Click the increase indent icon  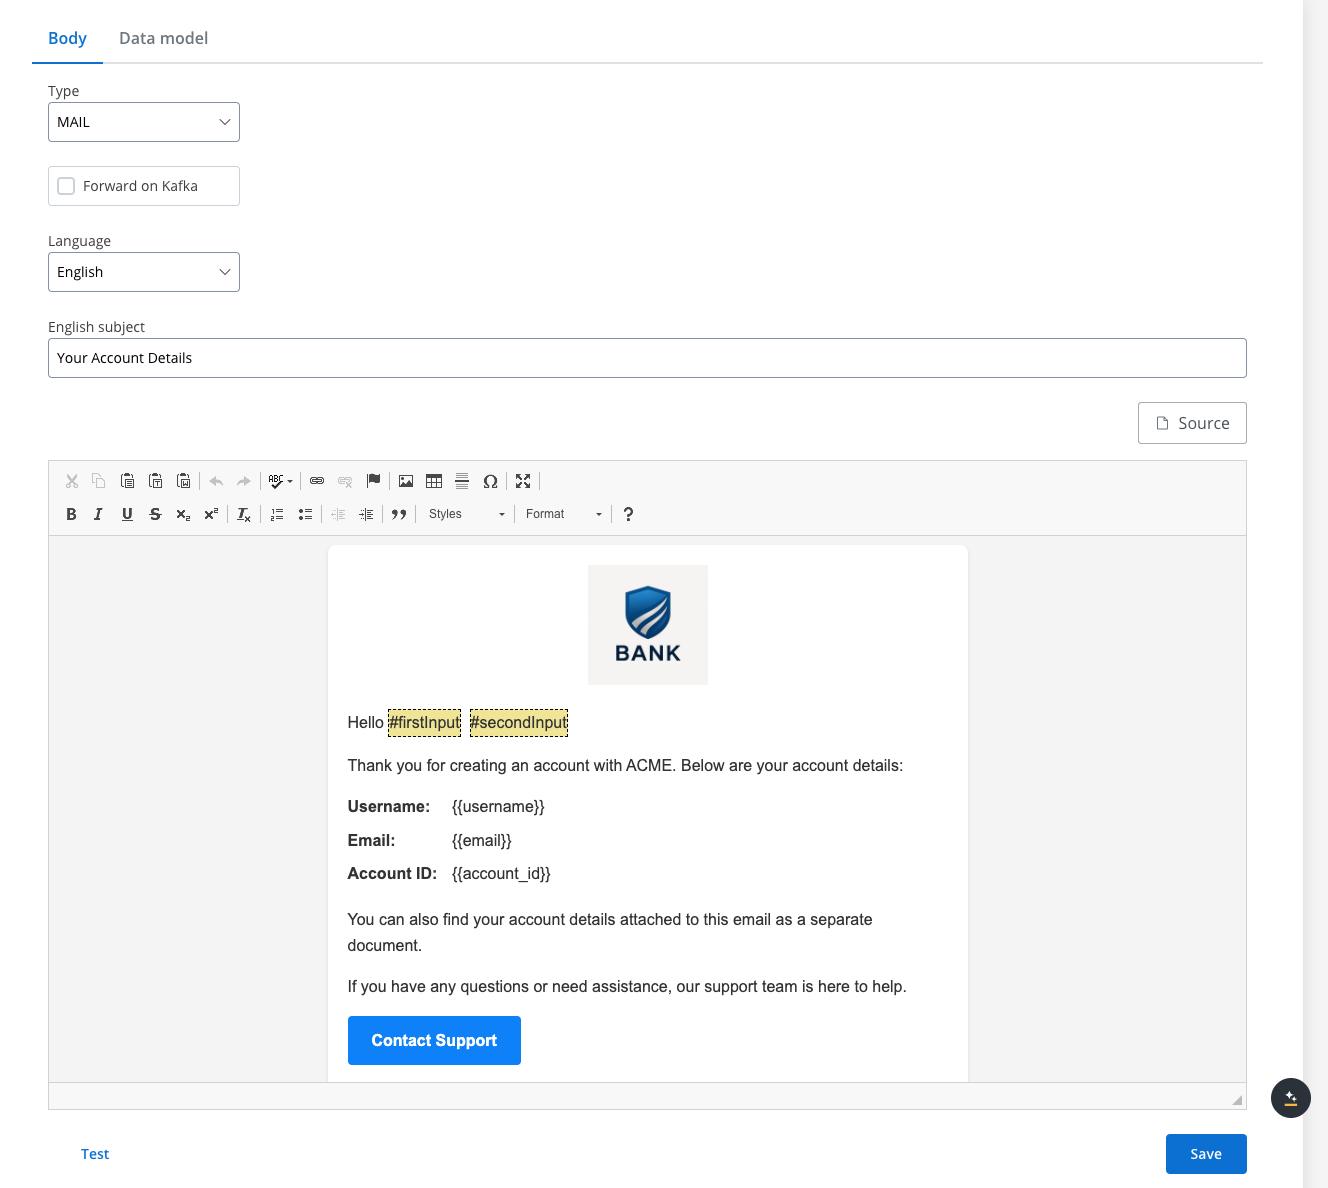tap(366, 514)
